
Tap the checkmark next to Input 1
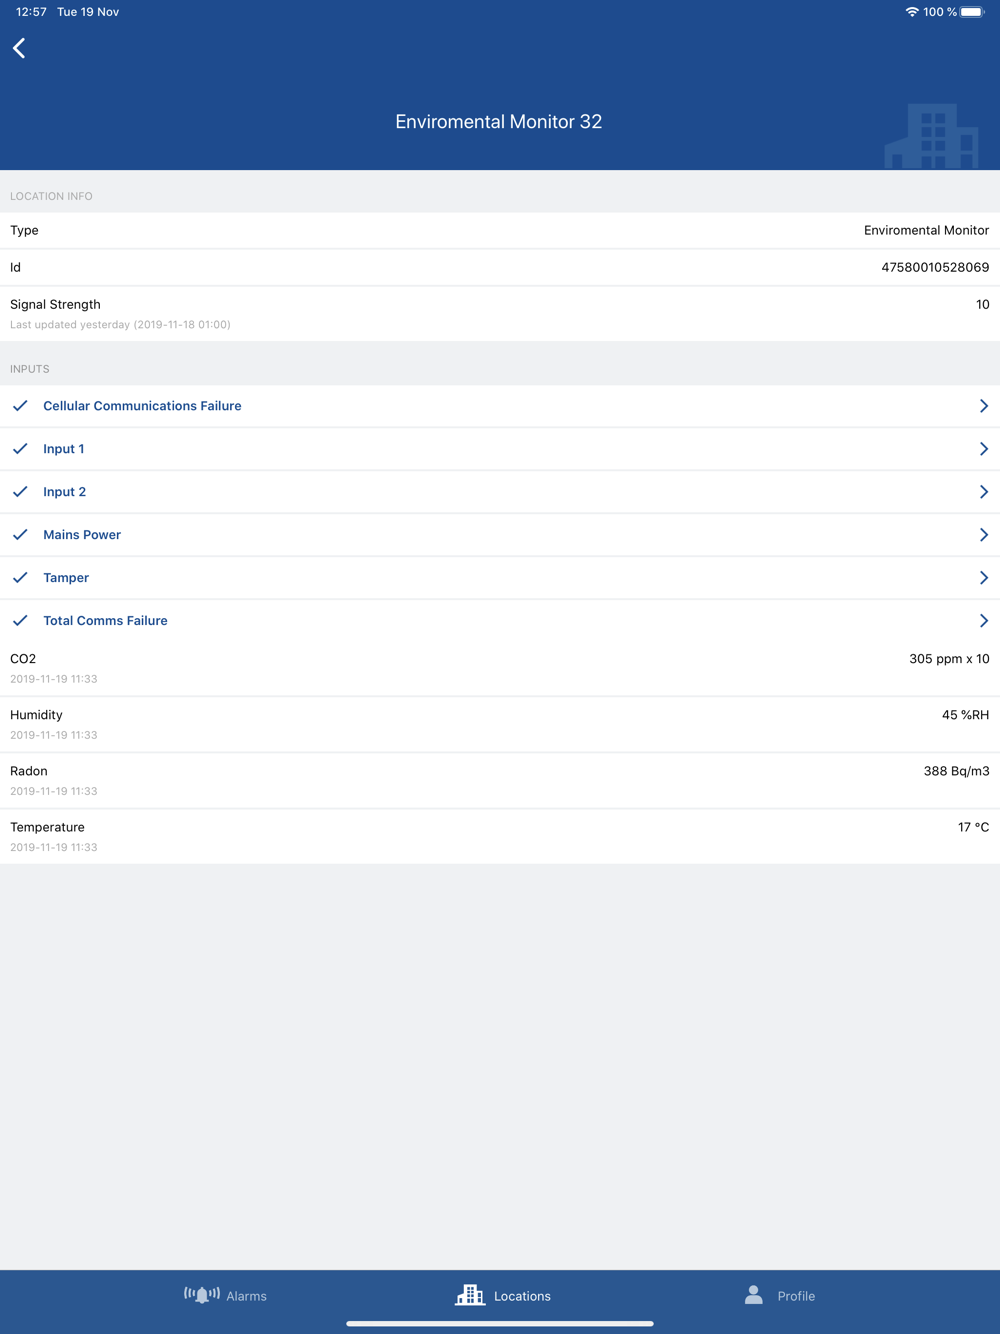[20, 449]
